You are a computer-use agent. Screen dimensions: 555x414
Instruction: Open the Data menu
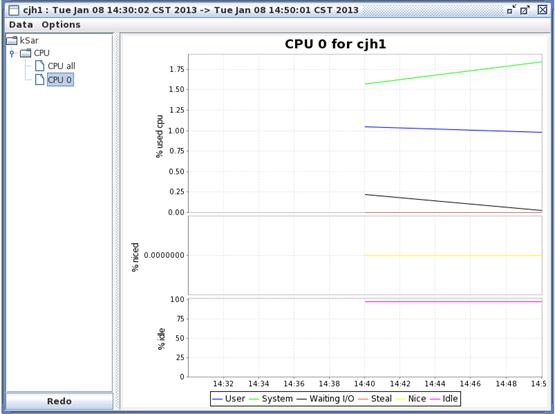click(x=21, y=25)
